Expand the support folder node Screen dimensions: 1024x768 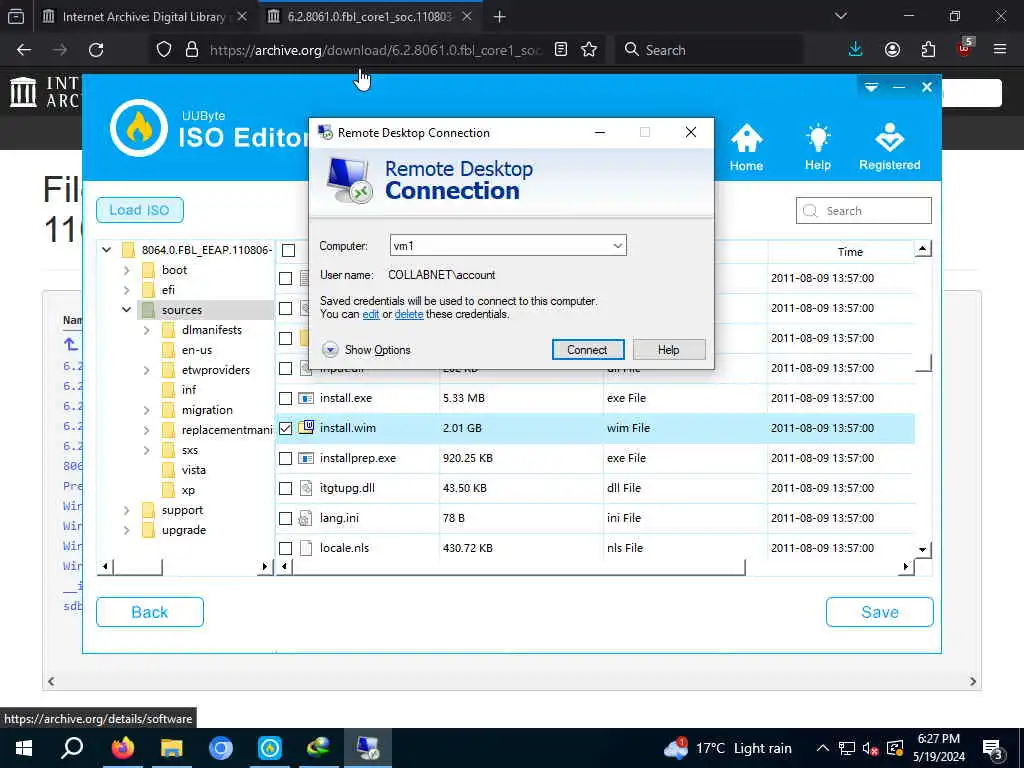tap(127, 511)
